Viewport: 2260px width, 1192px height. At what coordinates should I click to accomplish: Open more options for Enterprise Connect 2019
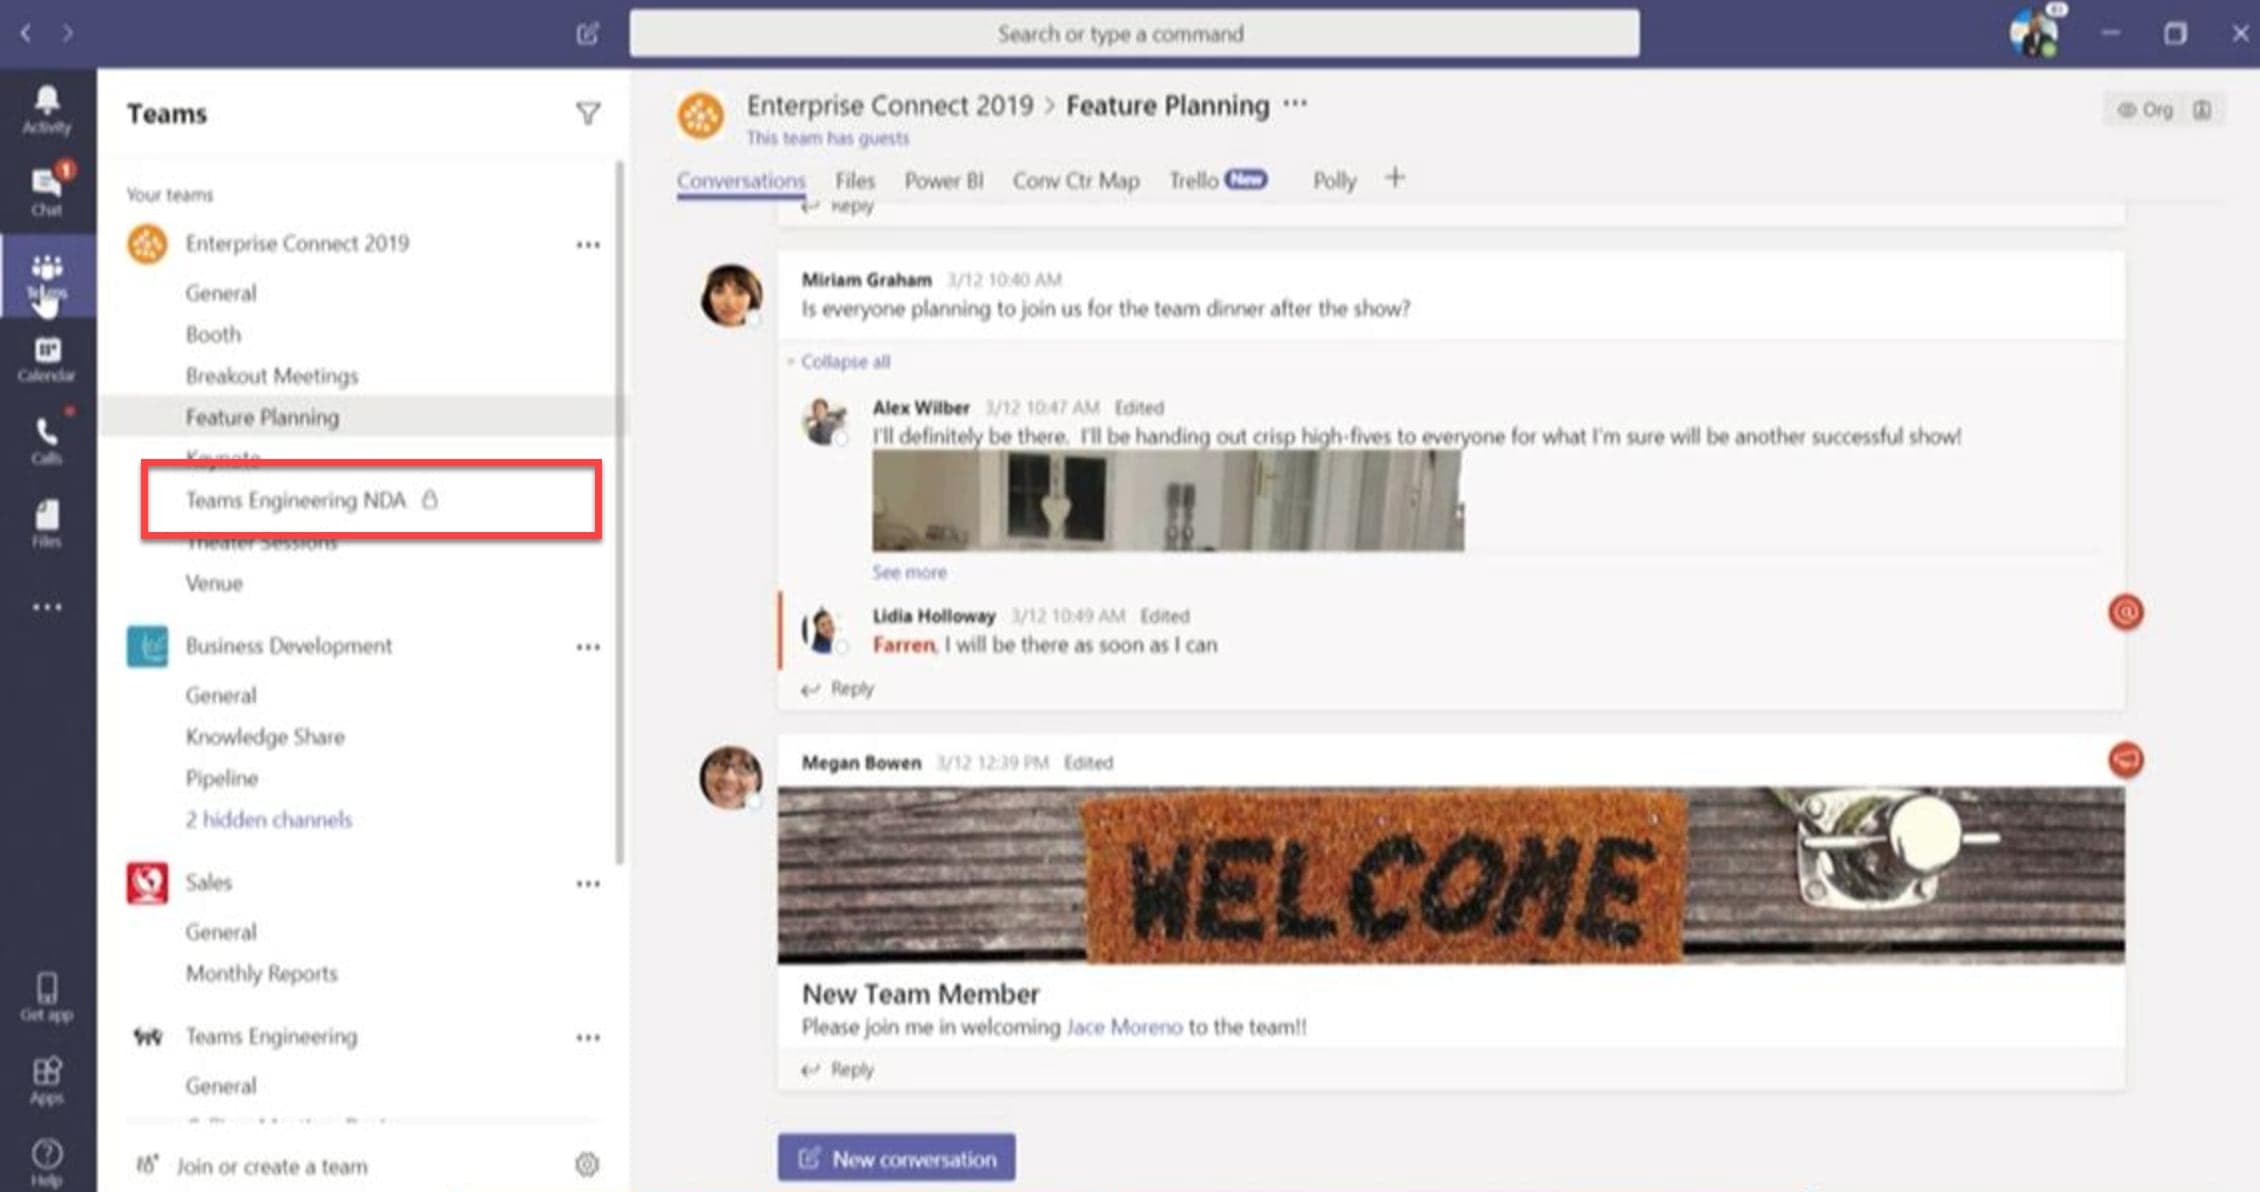(588, 244)
